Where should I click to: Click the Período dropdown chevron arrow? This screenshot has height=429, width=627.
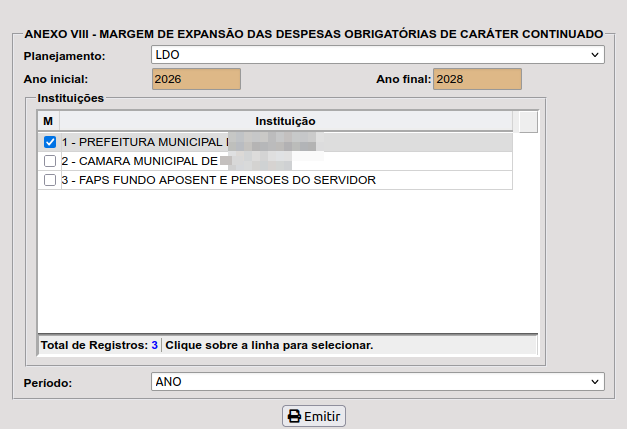coord(596,382)
